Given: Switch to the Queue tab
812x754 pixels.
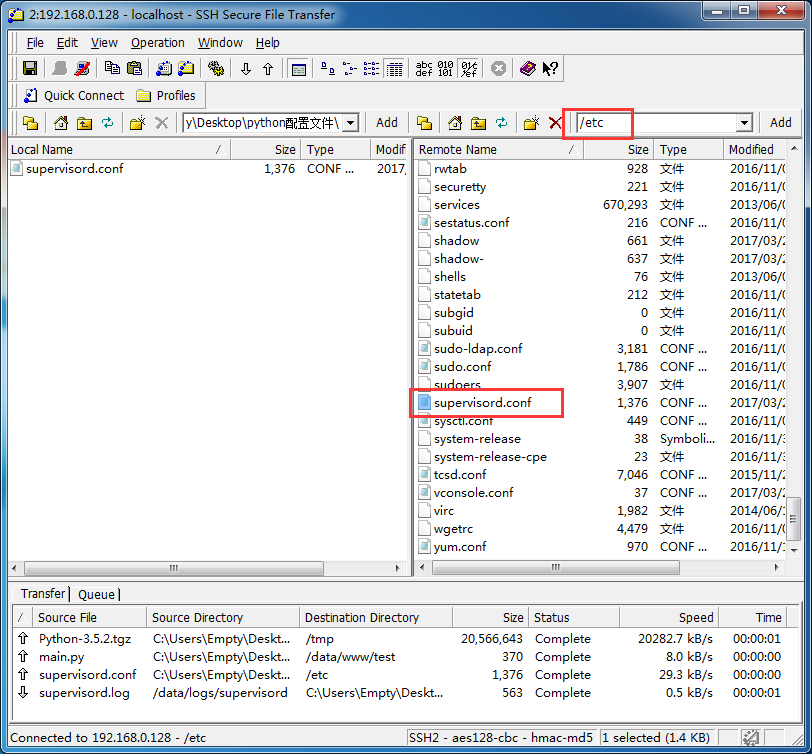Looking at the screenshot, I should (x=96, y=594).
